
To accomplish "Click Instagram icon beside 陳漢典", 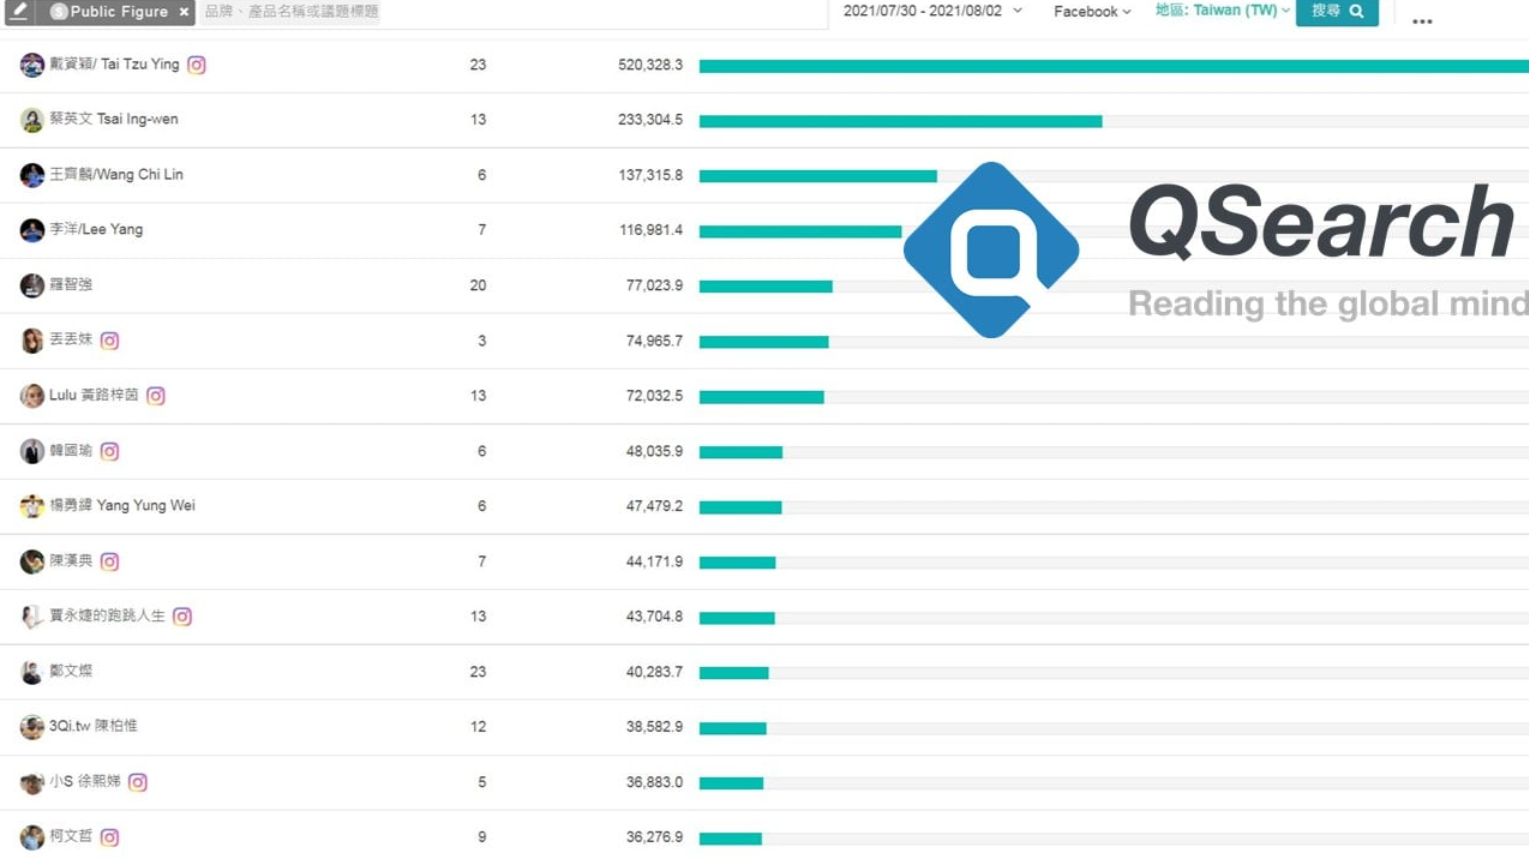I will point(110,562).
